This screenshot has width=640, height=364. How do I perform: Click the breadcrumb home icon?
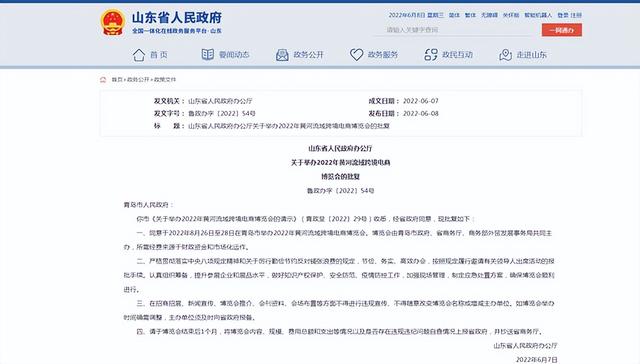tap(103, 80)
